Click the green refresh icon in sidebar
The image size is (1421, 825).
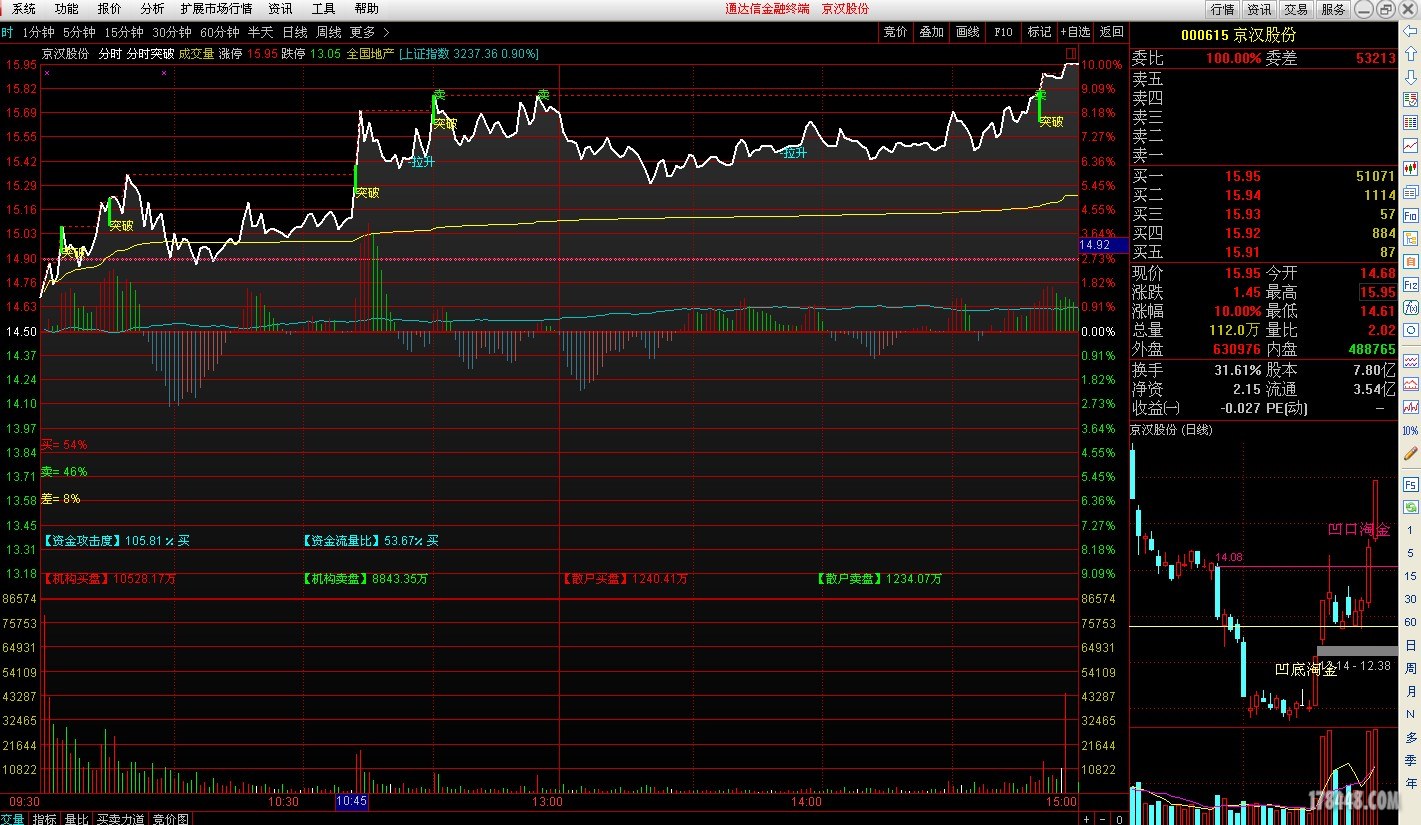point(1411,507)
